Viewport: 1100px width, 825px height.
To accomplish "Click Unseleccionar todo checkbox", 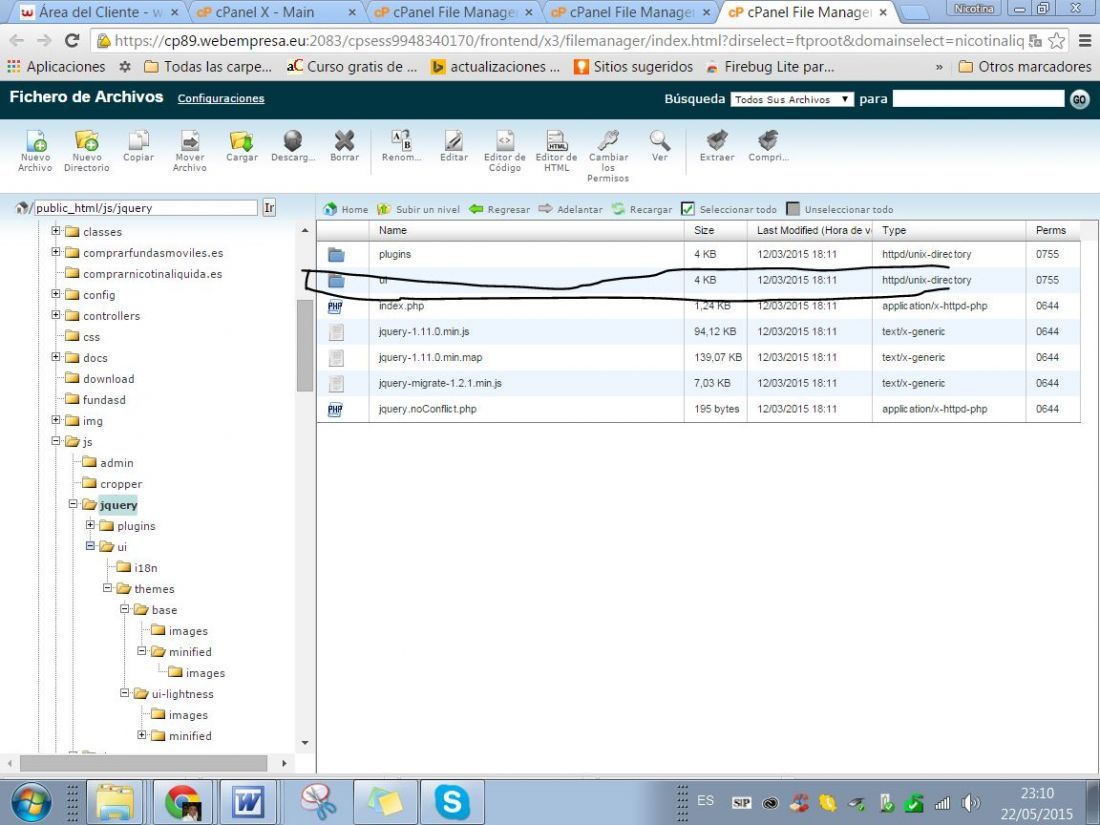I will click(793, 209).
